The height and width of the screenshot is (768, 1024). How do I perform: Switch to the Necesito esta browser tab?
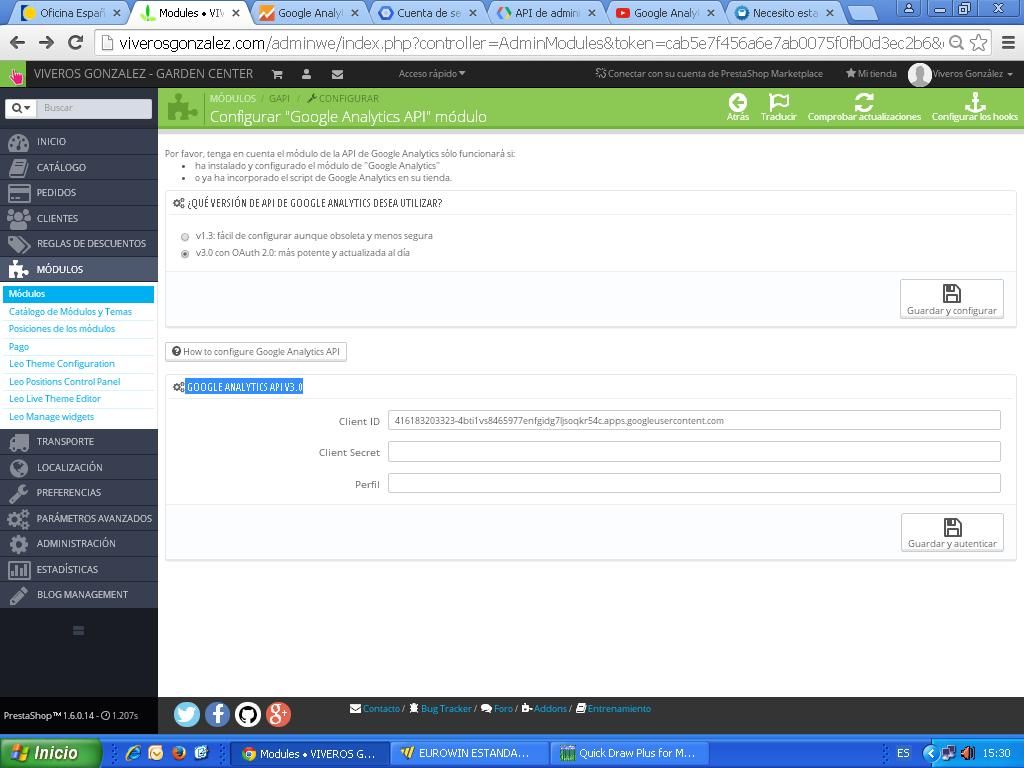pyautogui.click(x=784, y=12)
